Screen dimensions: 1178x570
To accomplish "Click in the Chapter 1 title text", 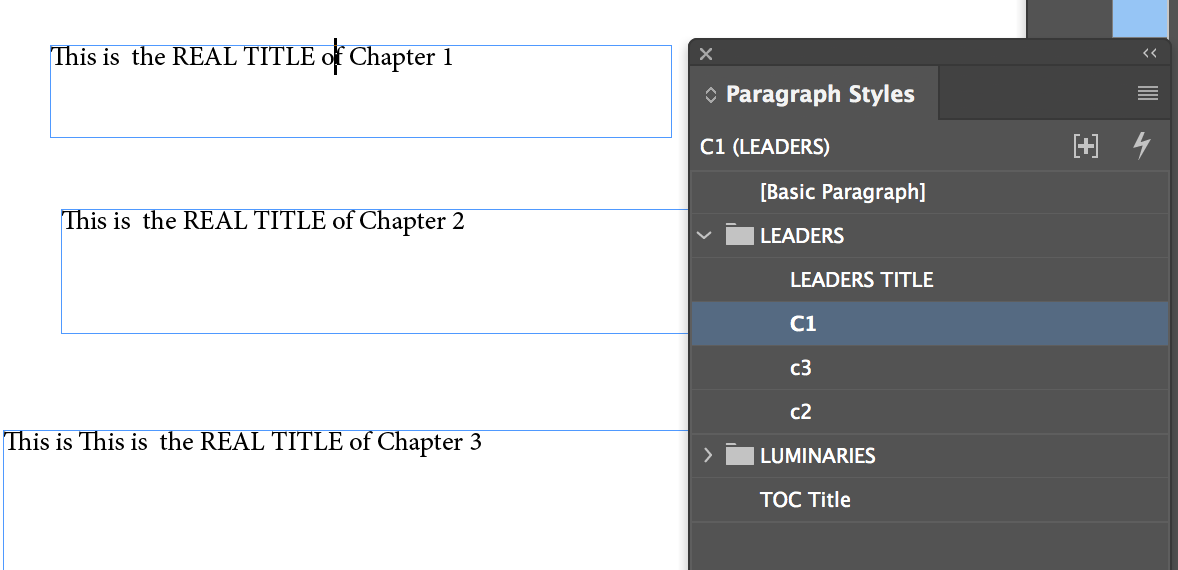I will (x=251, y=58).
